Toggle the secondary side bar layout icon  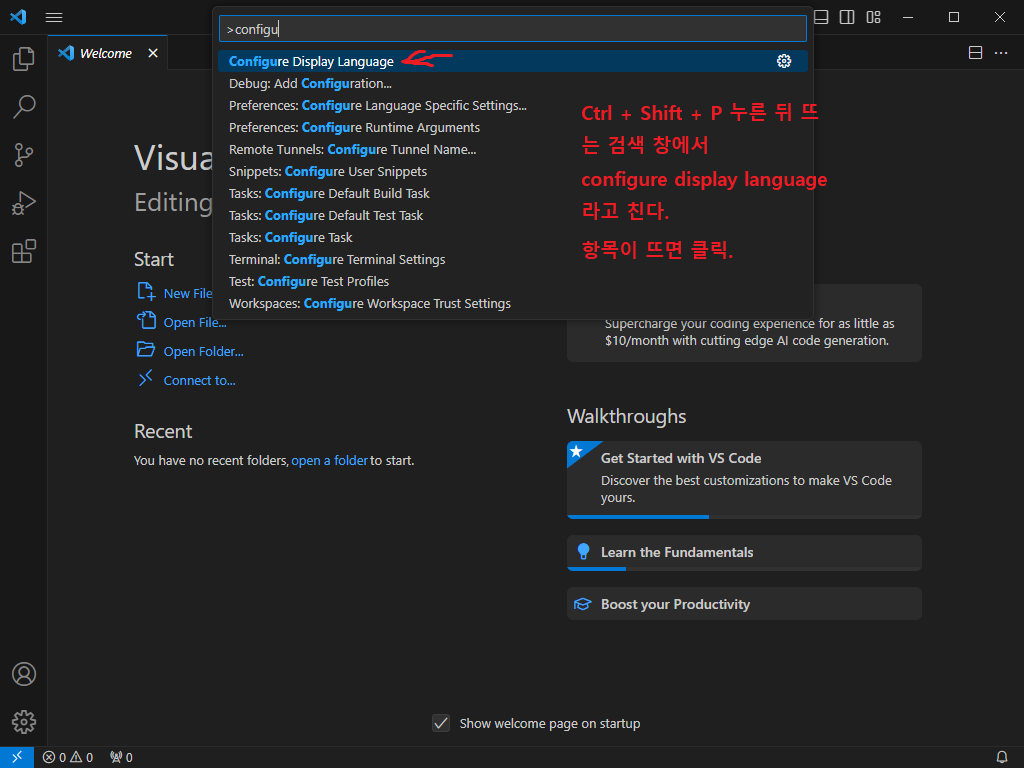point(847,18)
